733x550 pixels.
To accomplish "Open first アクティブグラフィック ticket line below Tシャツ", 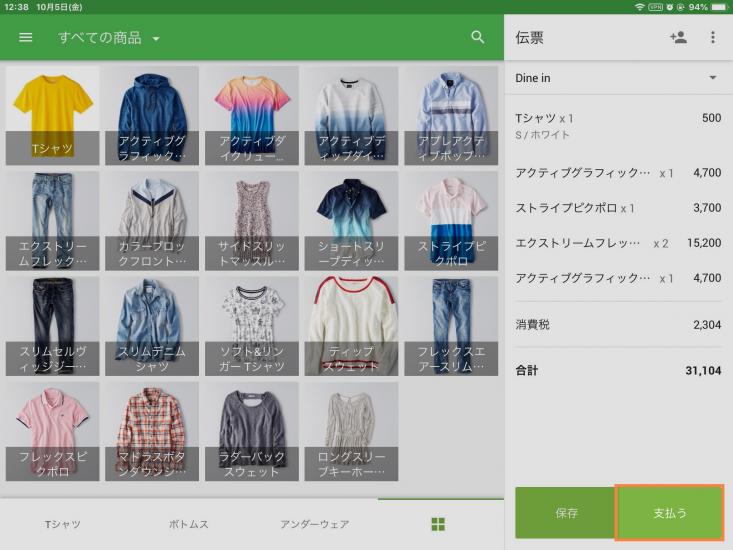I will pyautogui.click(x=618, y=173).
